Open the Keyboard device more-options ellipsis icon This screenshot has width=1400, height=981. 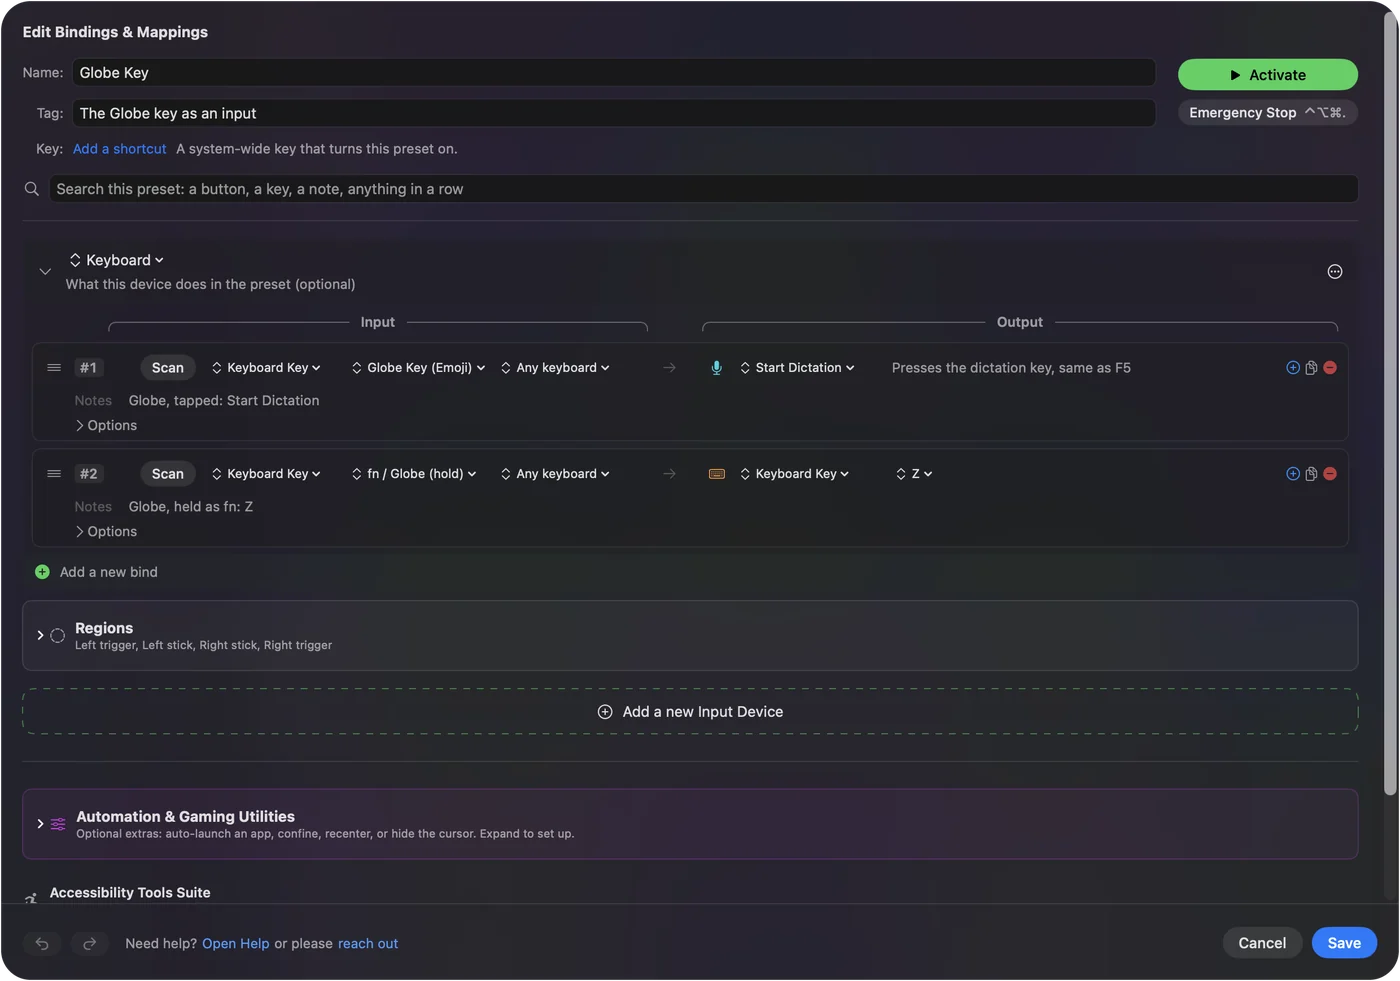(1335, 272)
